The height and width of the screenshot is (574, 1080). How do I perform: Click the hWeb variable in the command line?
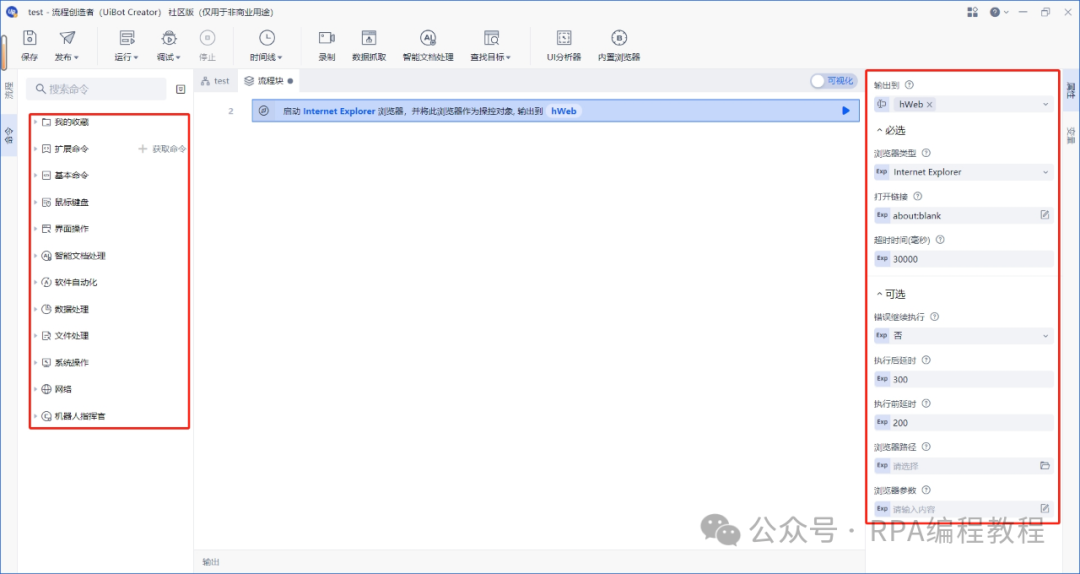[x=563, y=110]
